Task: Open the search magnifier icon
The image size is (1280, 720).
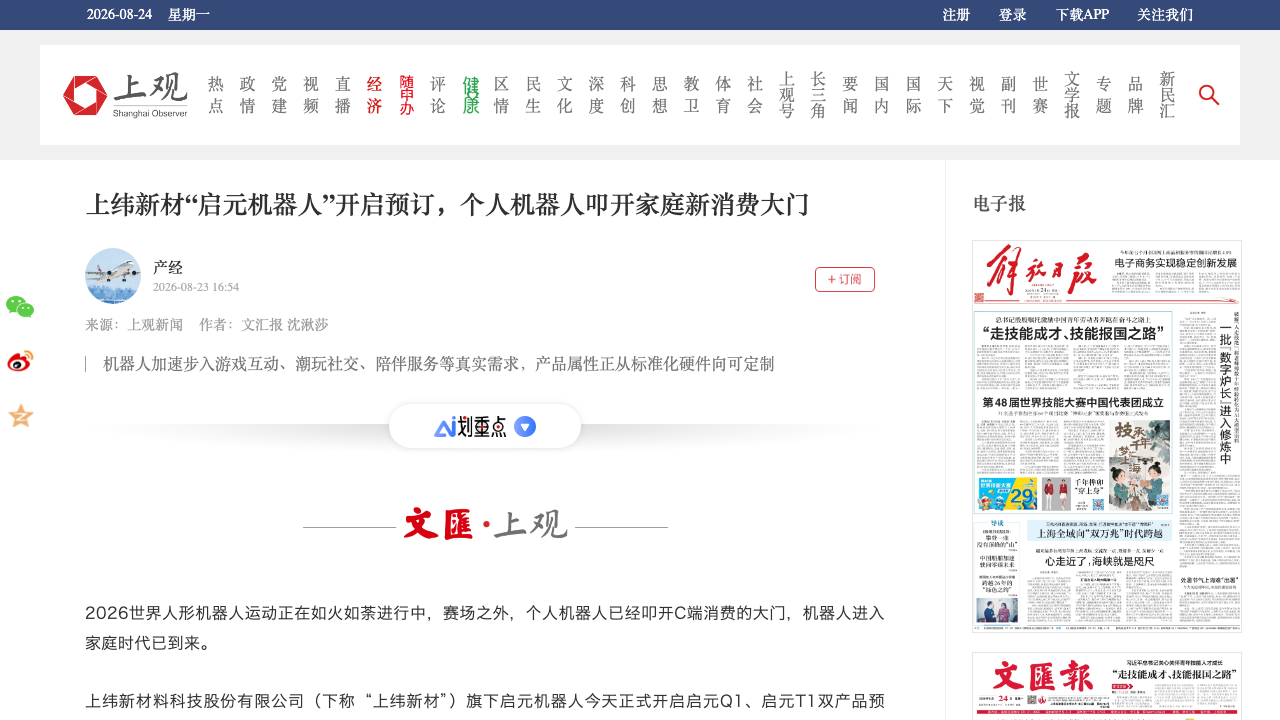Action: 1209,95
